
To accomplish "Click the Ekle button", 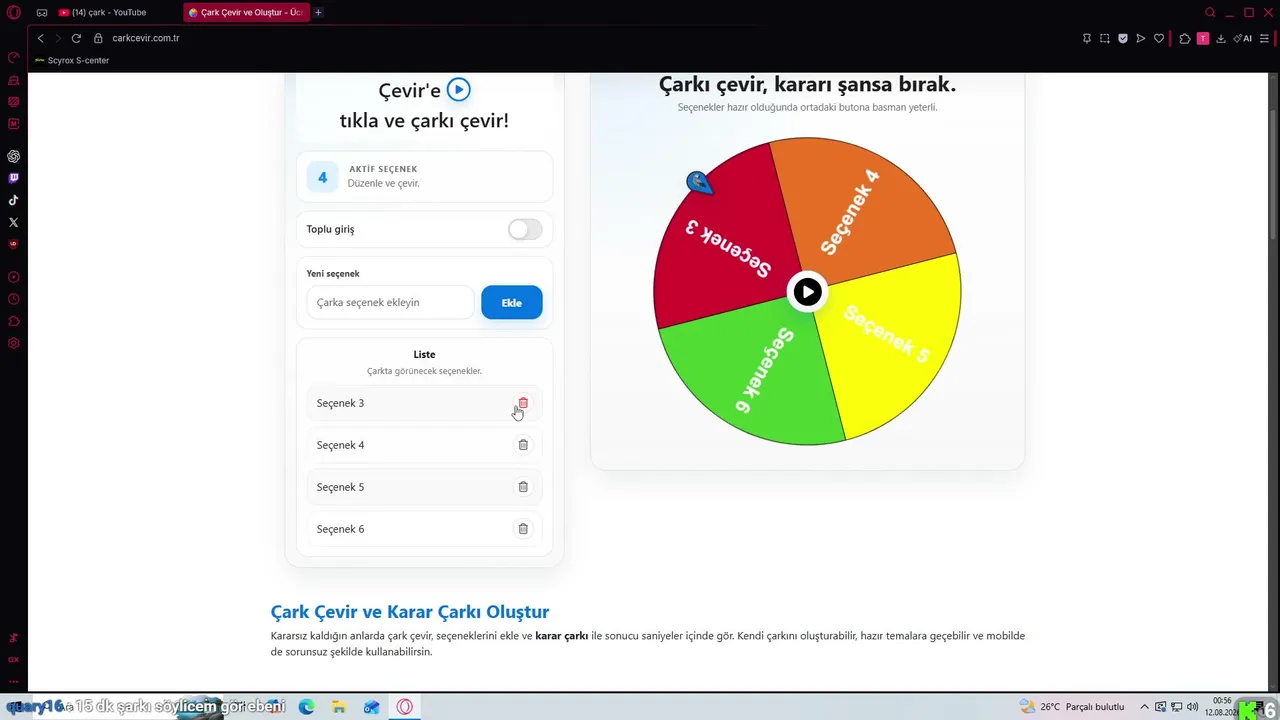I will pyautogui.click(x=512, y=303).
